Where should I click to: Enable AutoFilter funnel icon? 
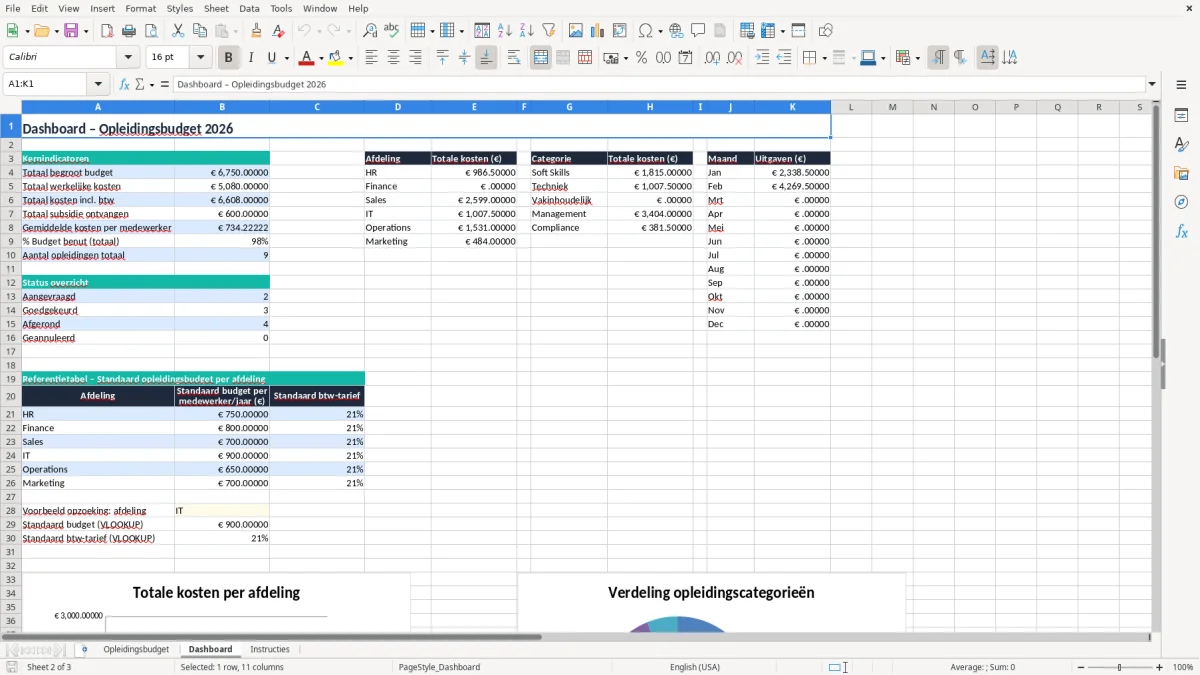pos(549,31)
